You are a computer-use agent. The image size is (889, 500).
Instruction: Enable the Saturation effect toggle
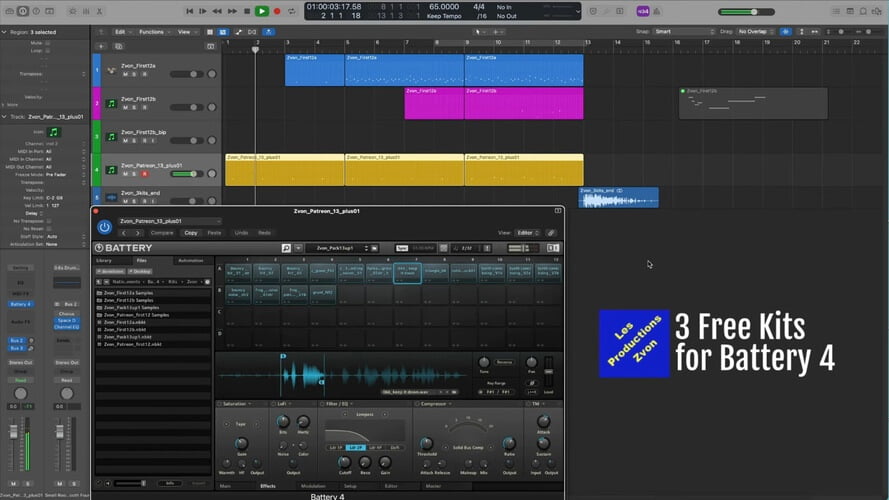(219, 404)
